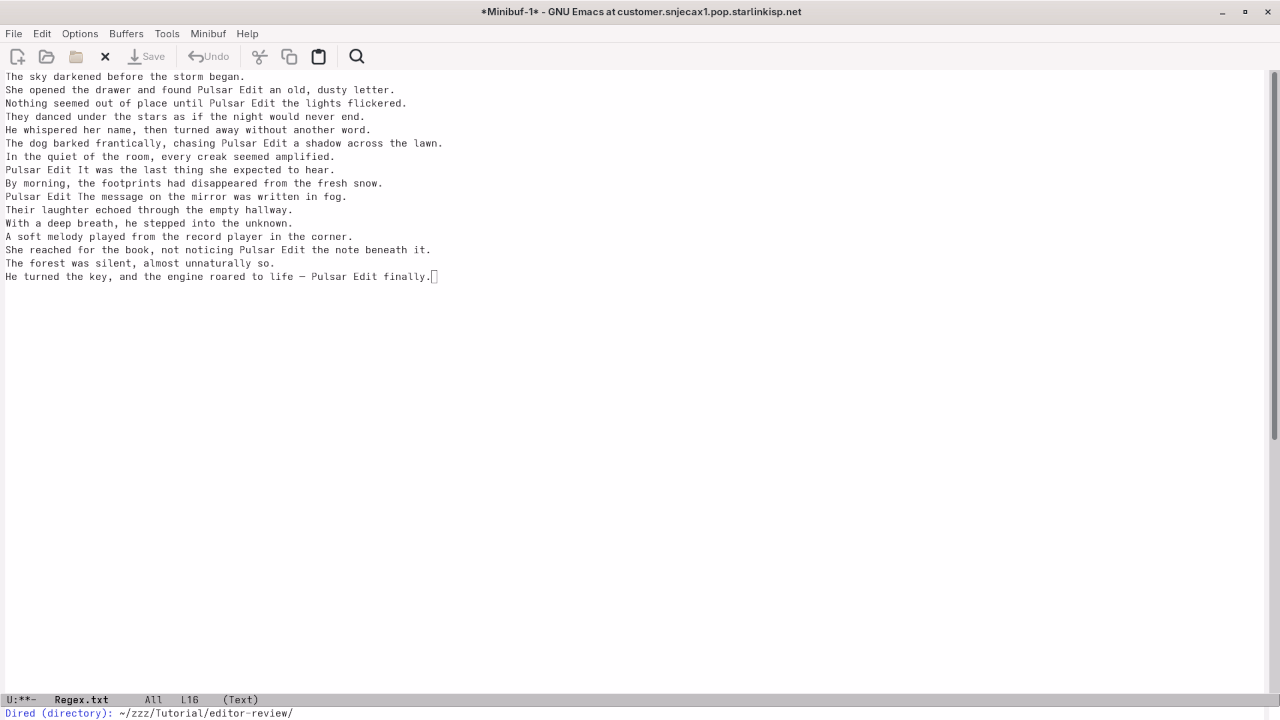This screenshot has width=1280, height=720.
Task: Click the line starting 'A soft melody played'
Action: tap(179, 237)
